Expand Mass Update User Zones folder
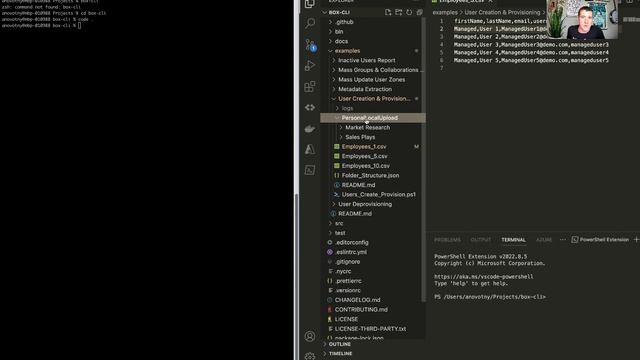Viewport: 640px width, 360px height. point(334,80)
